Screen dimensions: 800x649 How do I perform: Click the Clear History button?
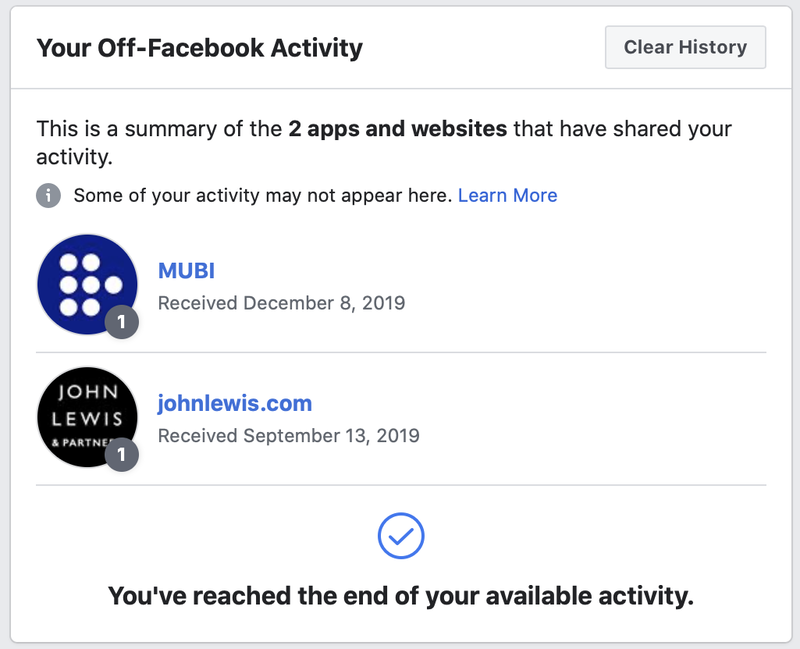(x=685, y=47)
